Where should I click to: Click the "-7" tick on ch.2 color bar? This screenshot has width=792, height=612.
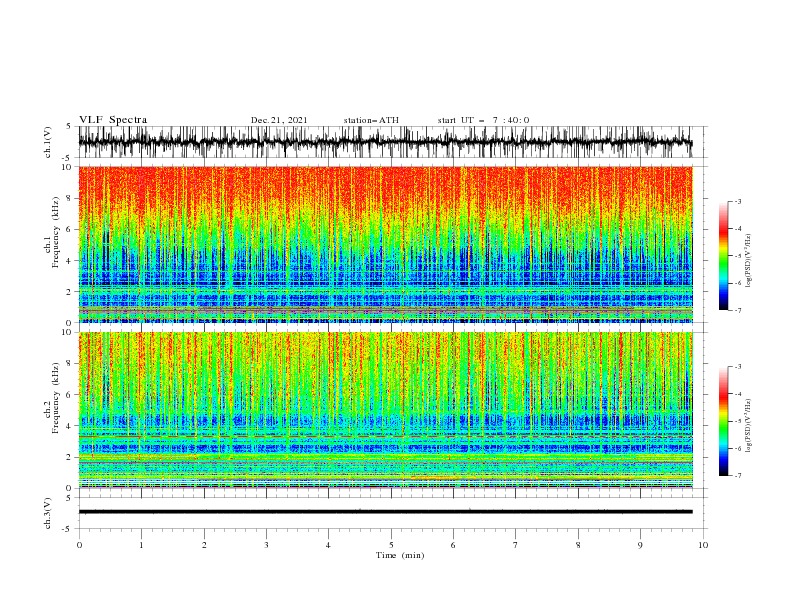(x=737, y=476)
